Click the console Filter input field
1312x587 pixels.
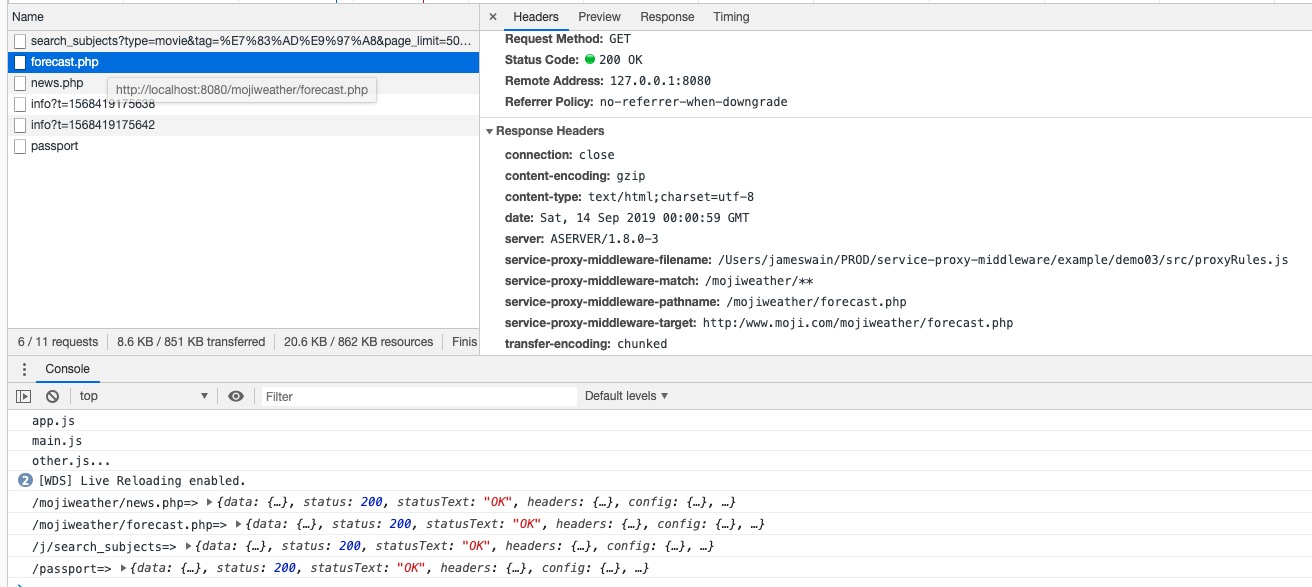419,396
